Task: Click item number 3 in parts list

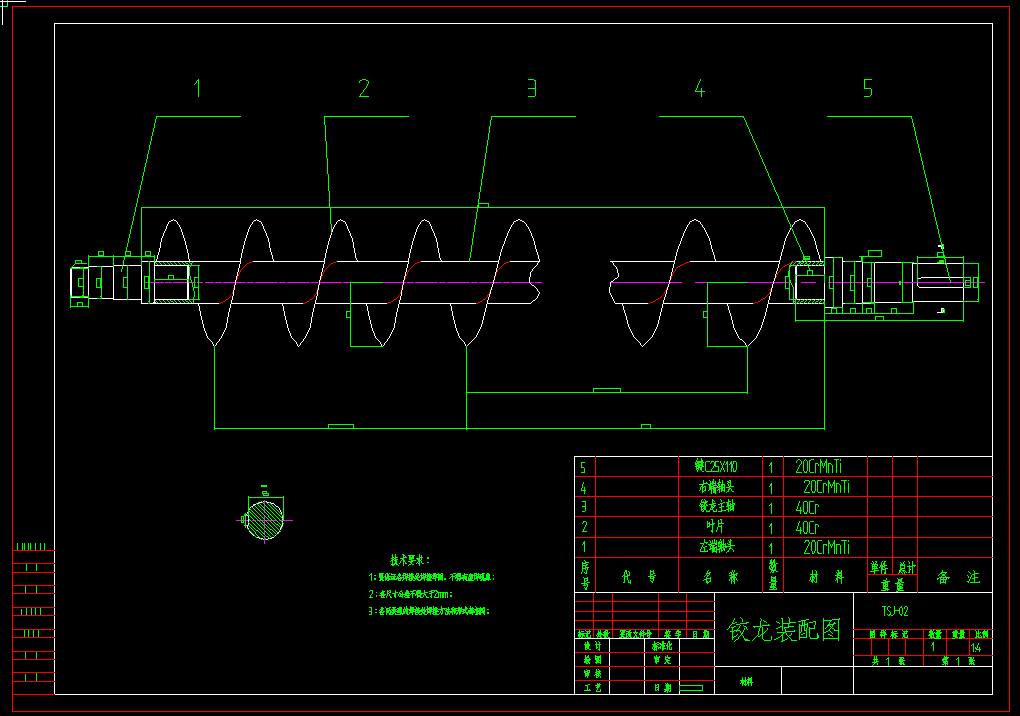Action: [x=583, y=507]
